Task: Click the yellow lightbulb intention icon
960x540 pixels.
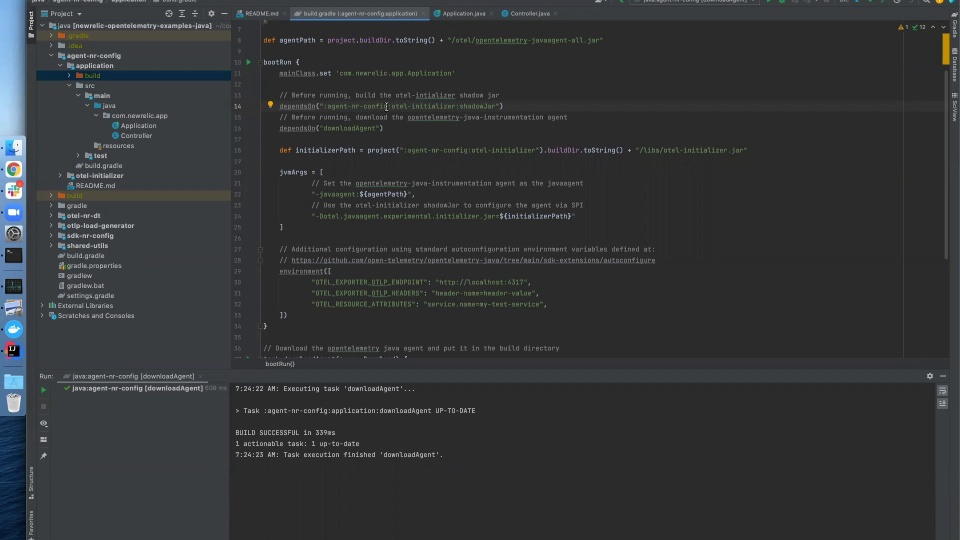Action: pos(270,105)
